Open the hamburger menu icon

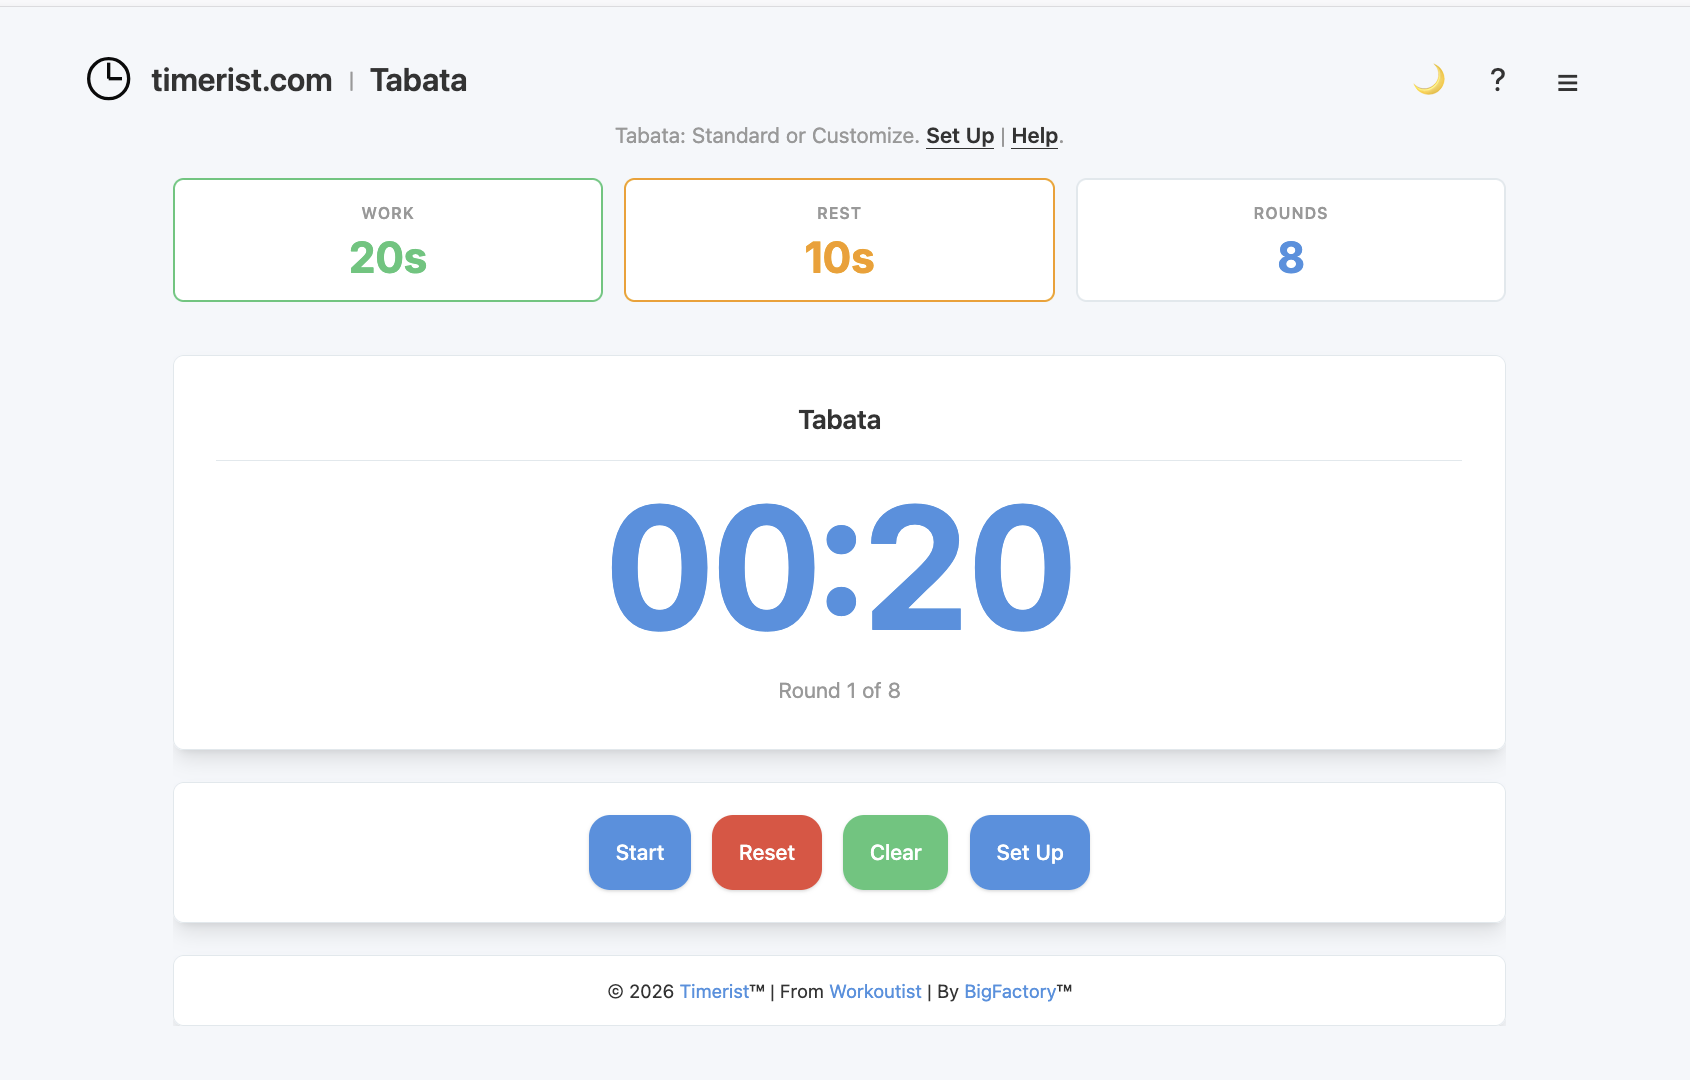coord(1567,83)
